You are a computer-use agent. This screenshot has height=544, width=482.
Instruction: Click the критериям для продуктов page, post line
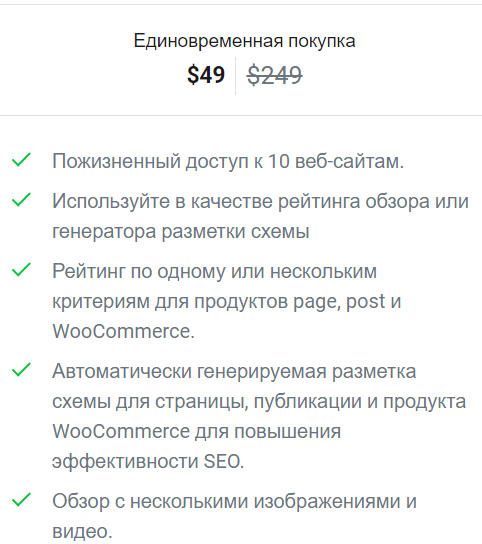pyautogui.click(x=227, y=301)
